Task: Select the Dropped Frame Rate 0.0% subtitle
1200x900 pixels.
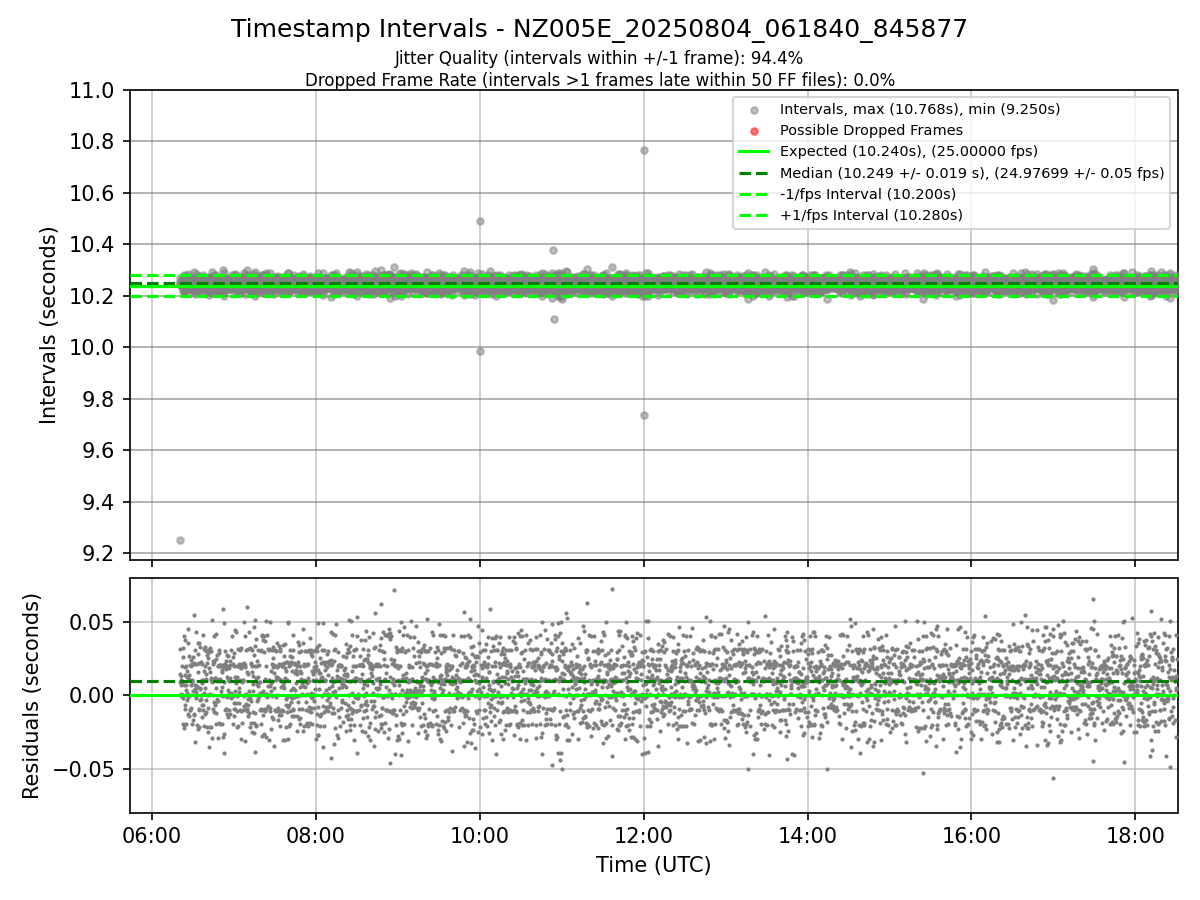Action: point(599,80)
